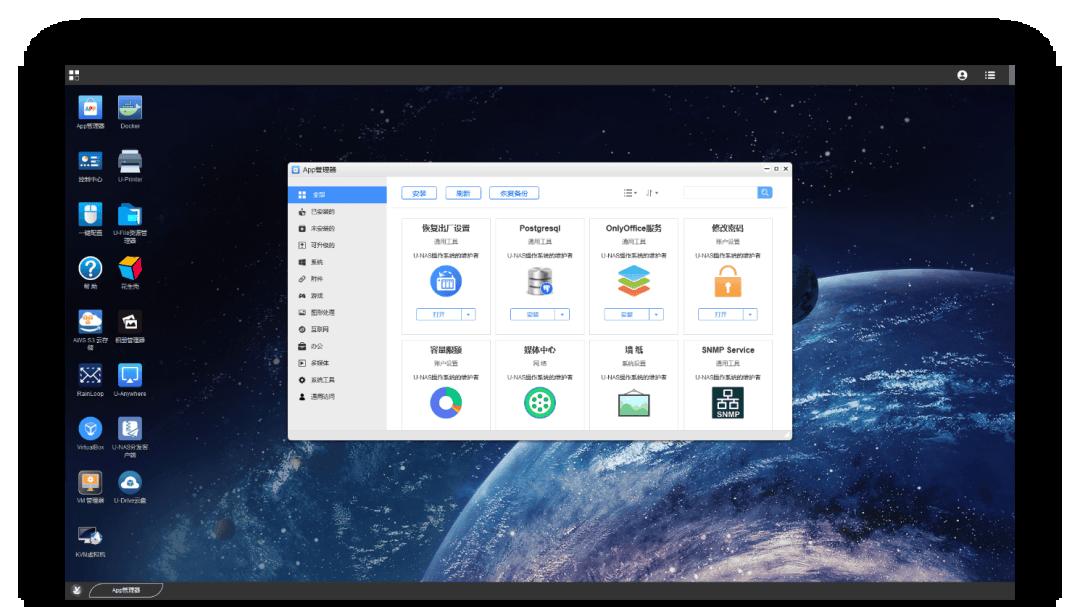
Task: Select the Internet category in the sidebar
Action: point(338,329)
